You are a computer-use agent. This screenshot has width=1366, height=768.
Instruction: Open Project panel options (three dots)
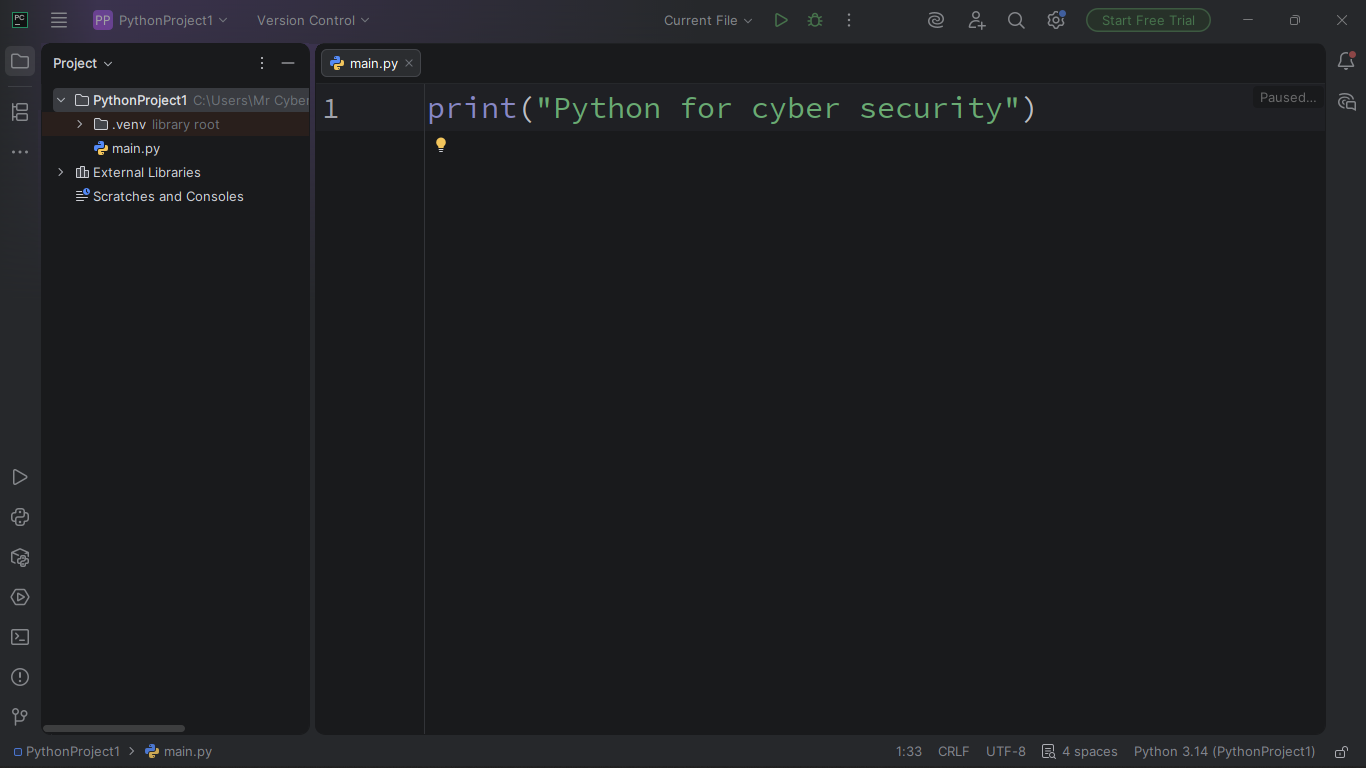[x=262, y=63]
